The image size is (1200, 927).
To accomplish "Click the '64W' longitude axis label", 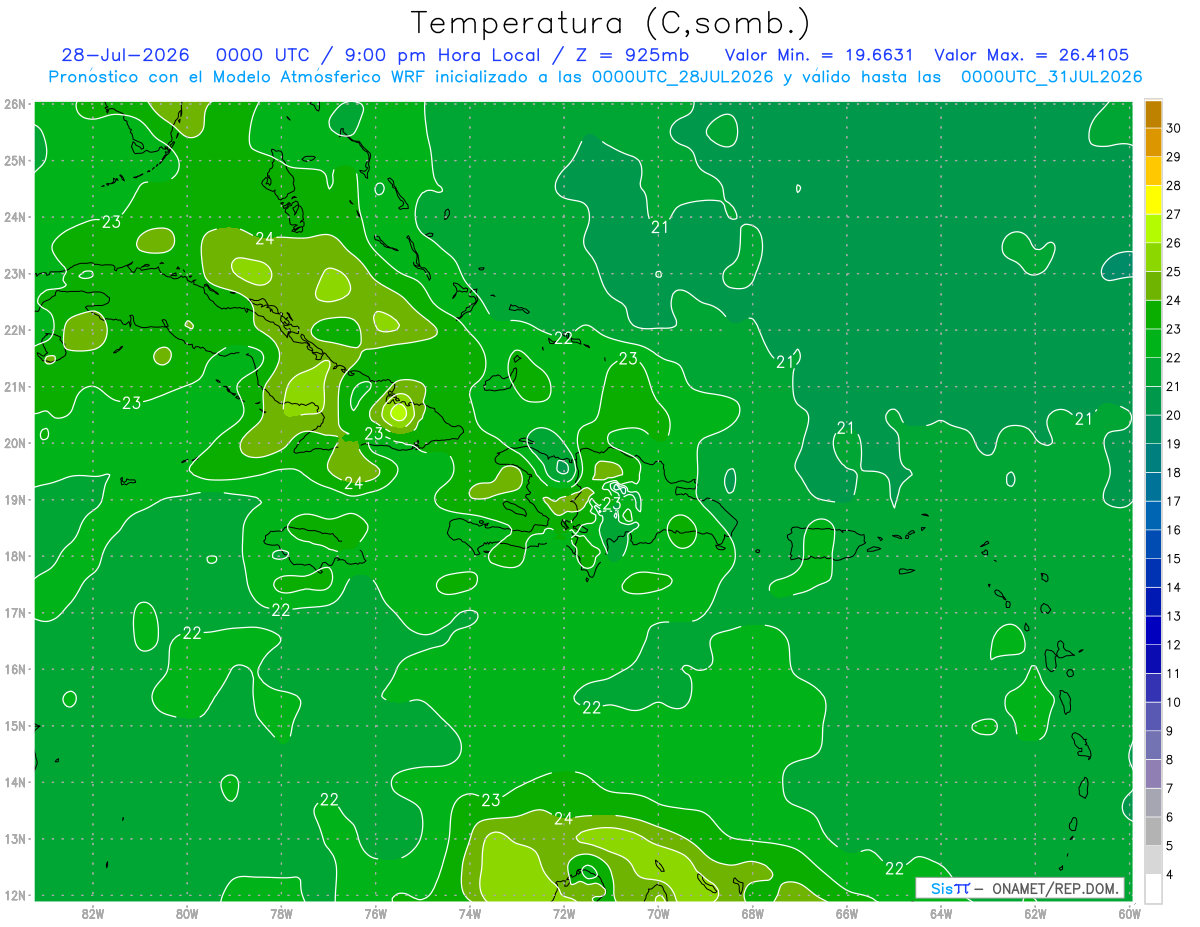I will (x=941, y=913).
